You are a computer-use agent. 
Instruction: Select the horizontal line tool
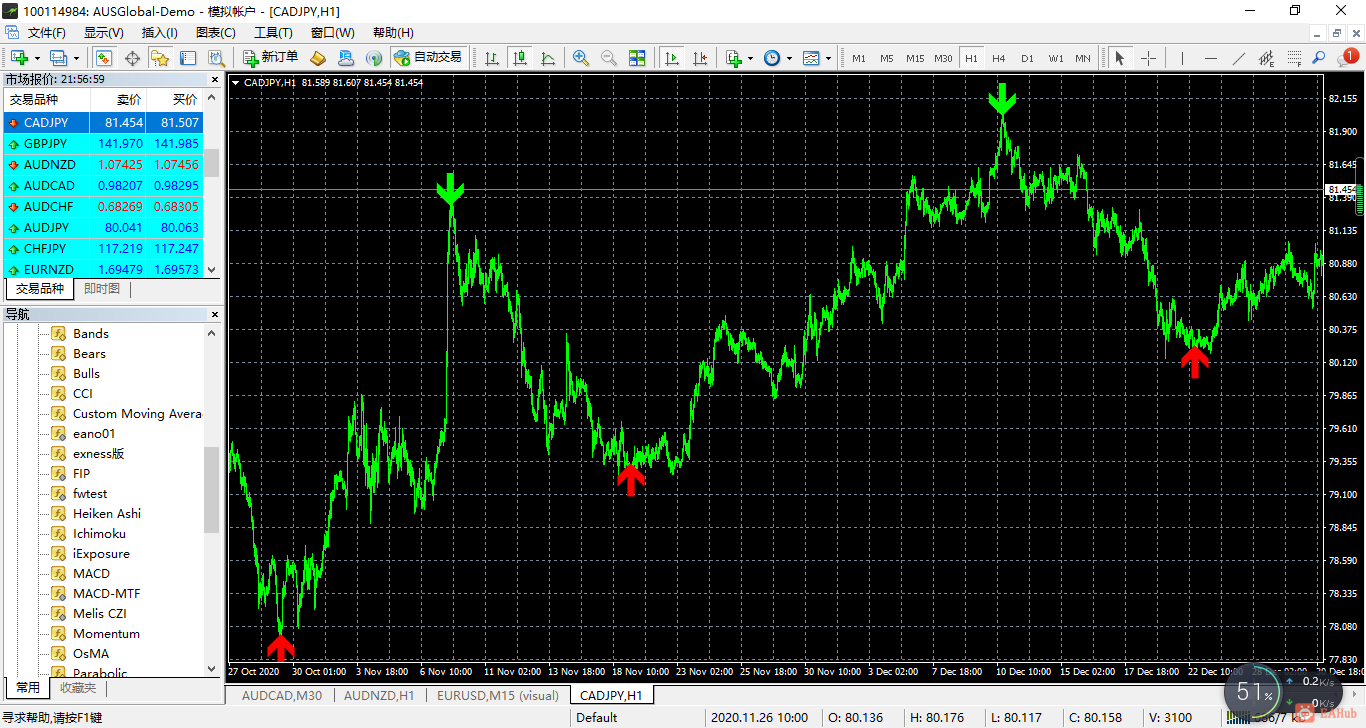(1210, 58)
